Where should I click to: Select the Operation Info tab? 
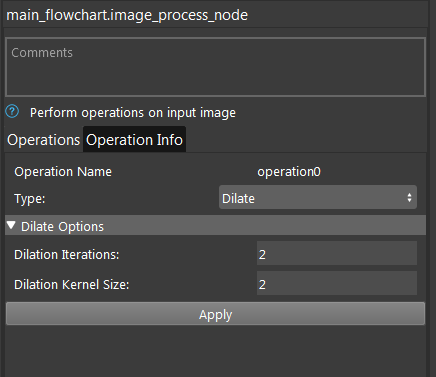coord(134,140)
